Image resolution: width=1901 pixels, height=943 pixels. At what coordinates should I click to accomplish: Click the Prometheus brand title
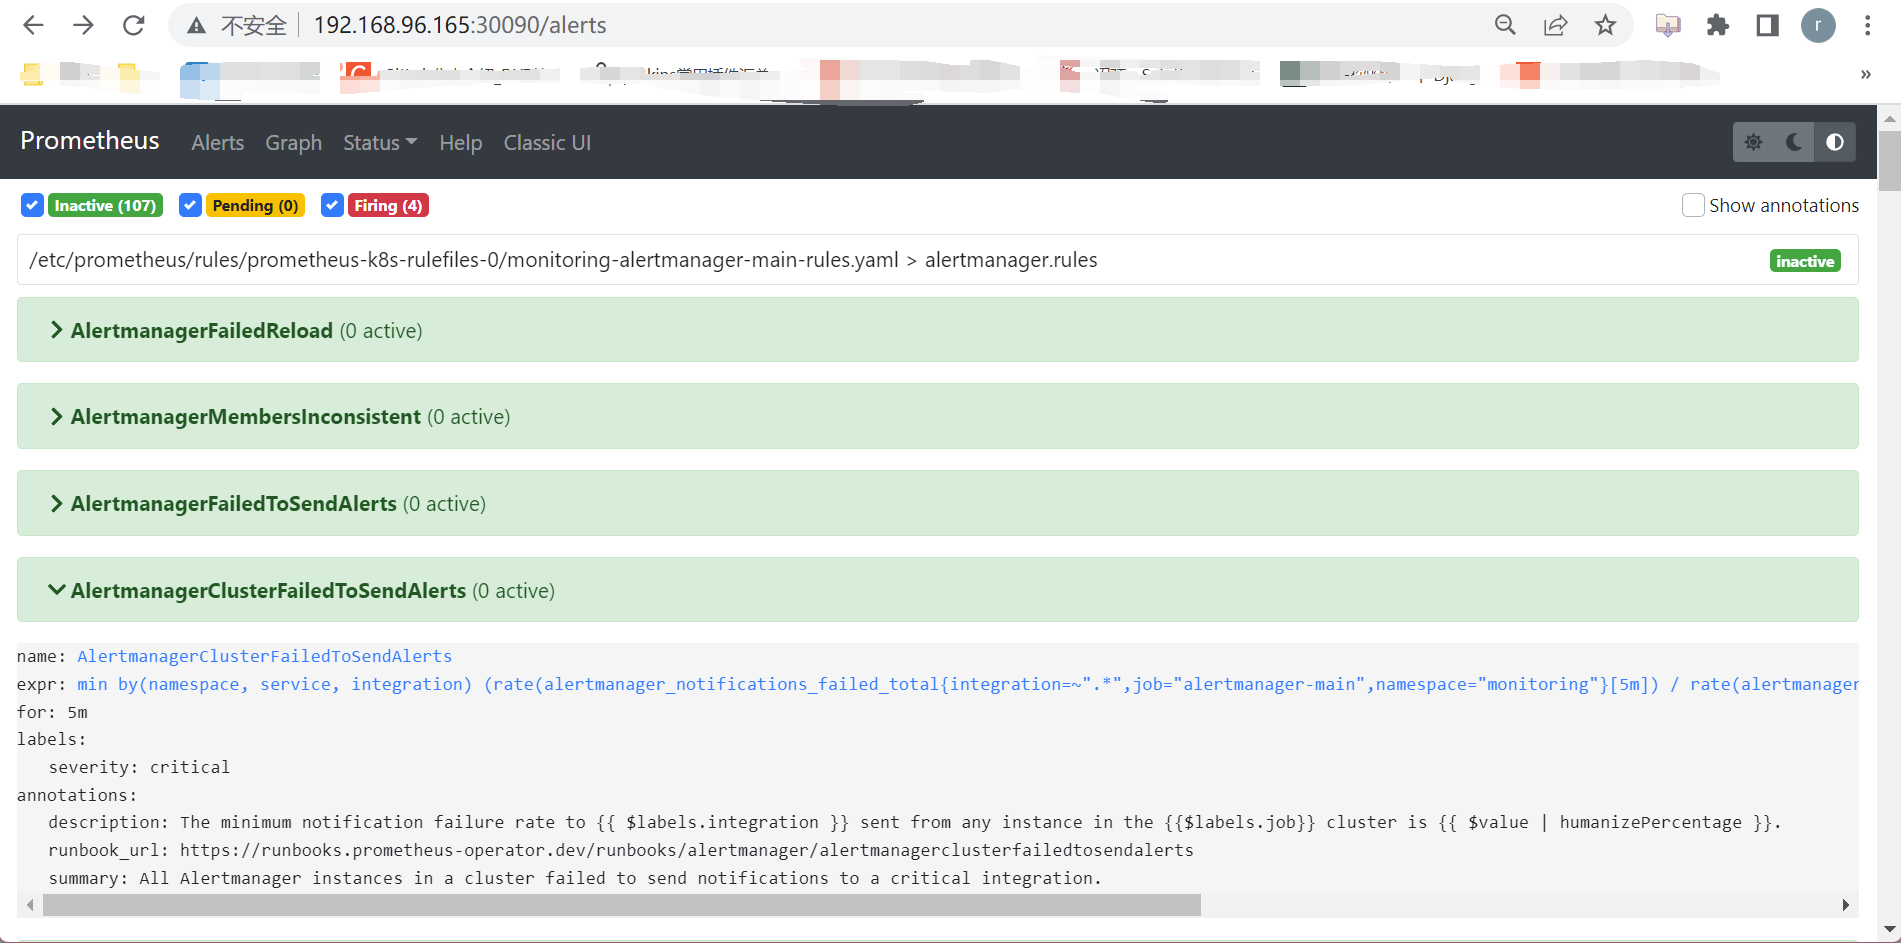pos(90,141)
